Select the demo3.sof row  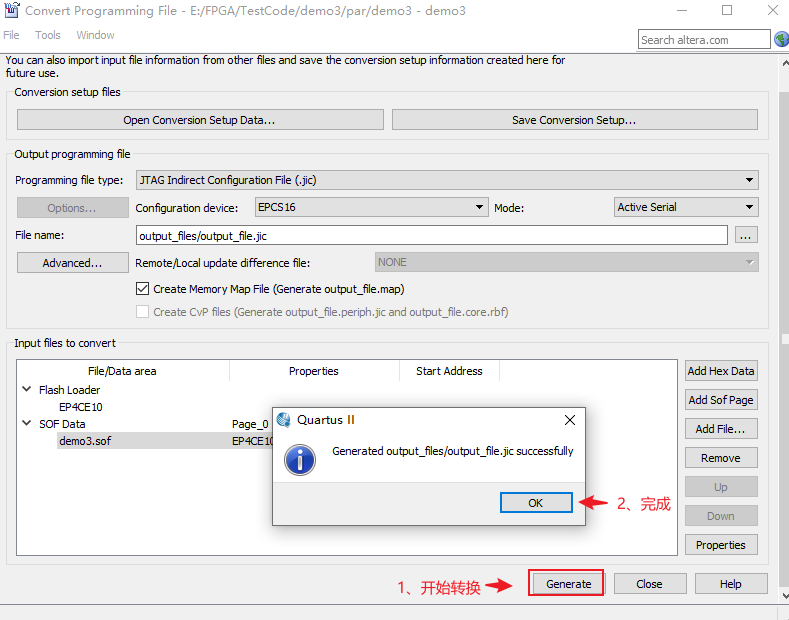(164, 441)
